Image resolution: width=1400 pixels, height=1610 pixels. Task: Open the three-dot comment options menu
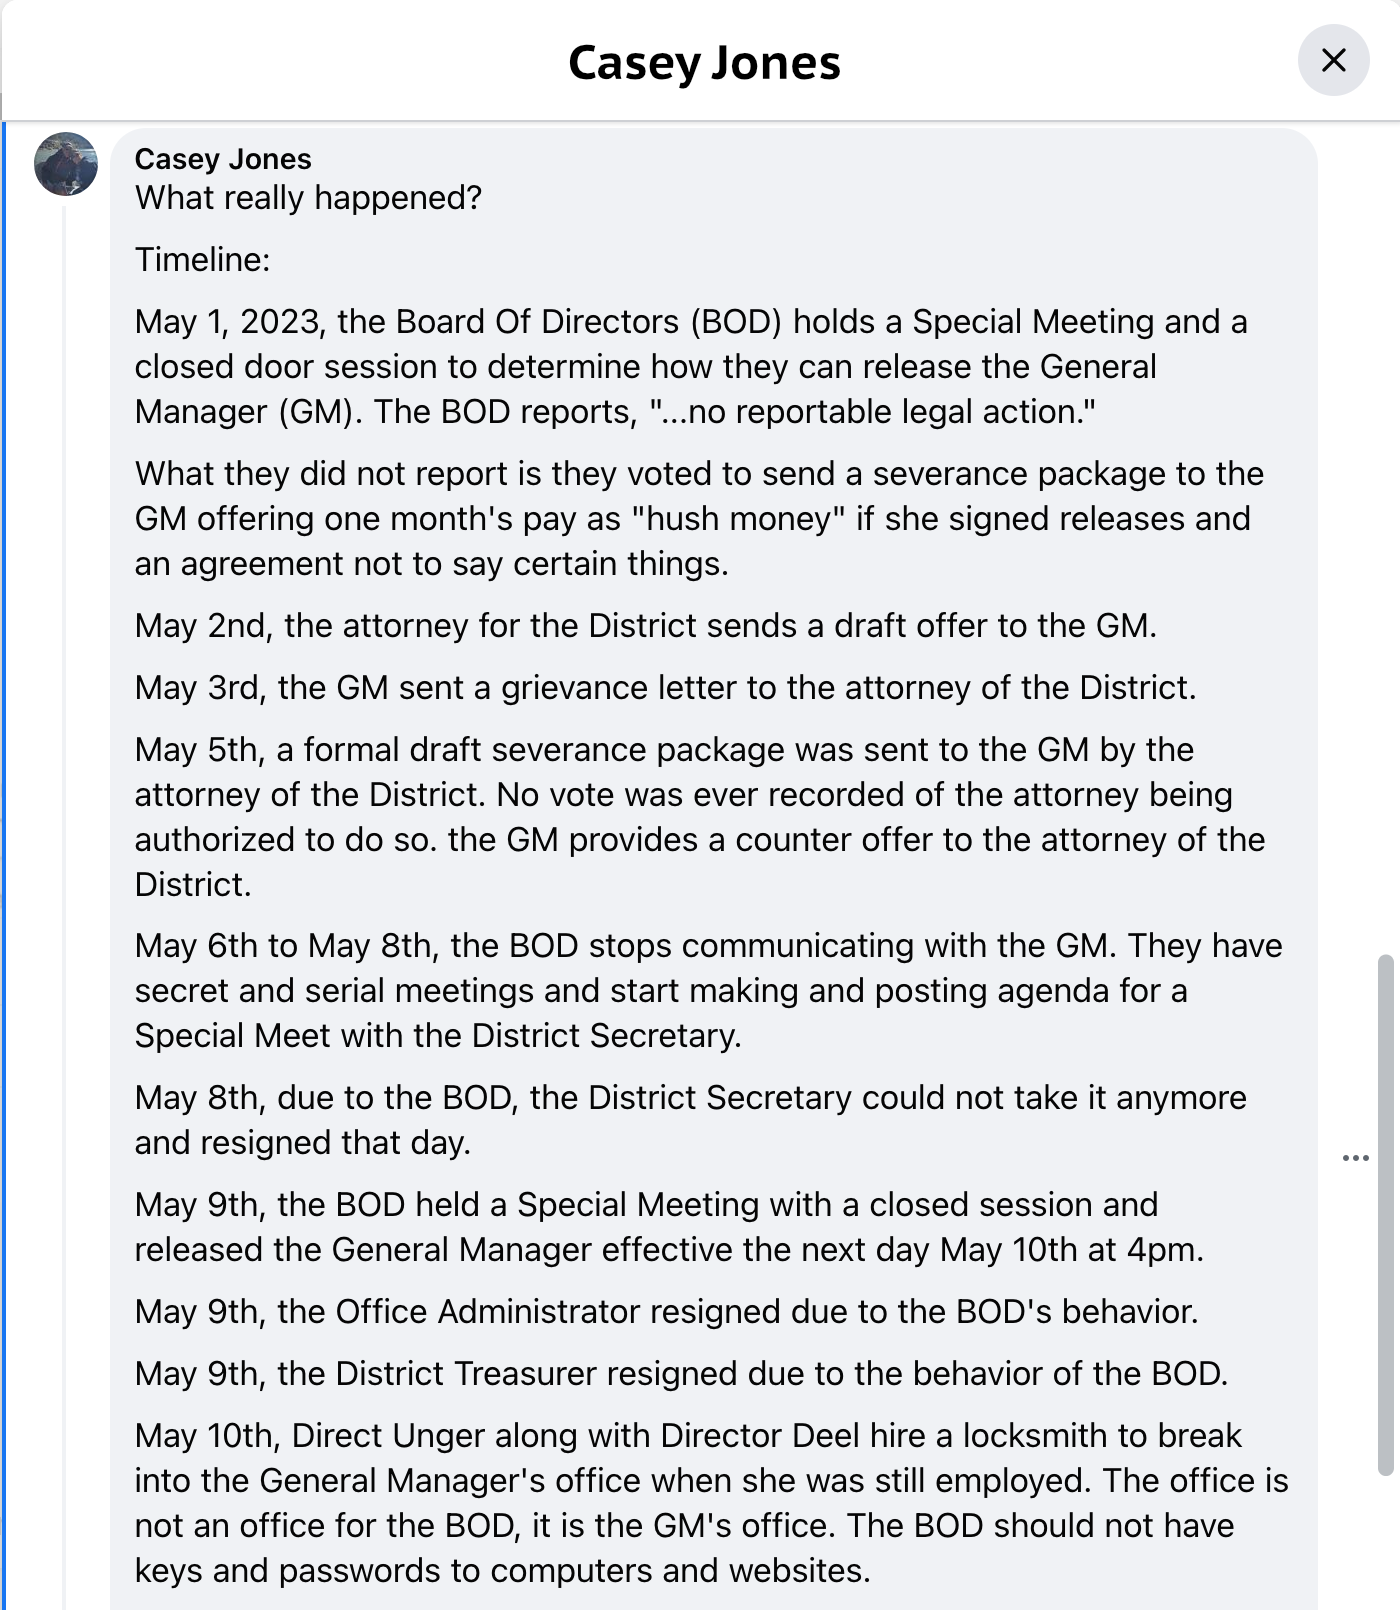pos(1355,1158)
